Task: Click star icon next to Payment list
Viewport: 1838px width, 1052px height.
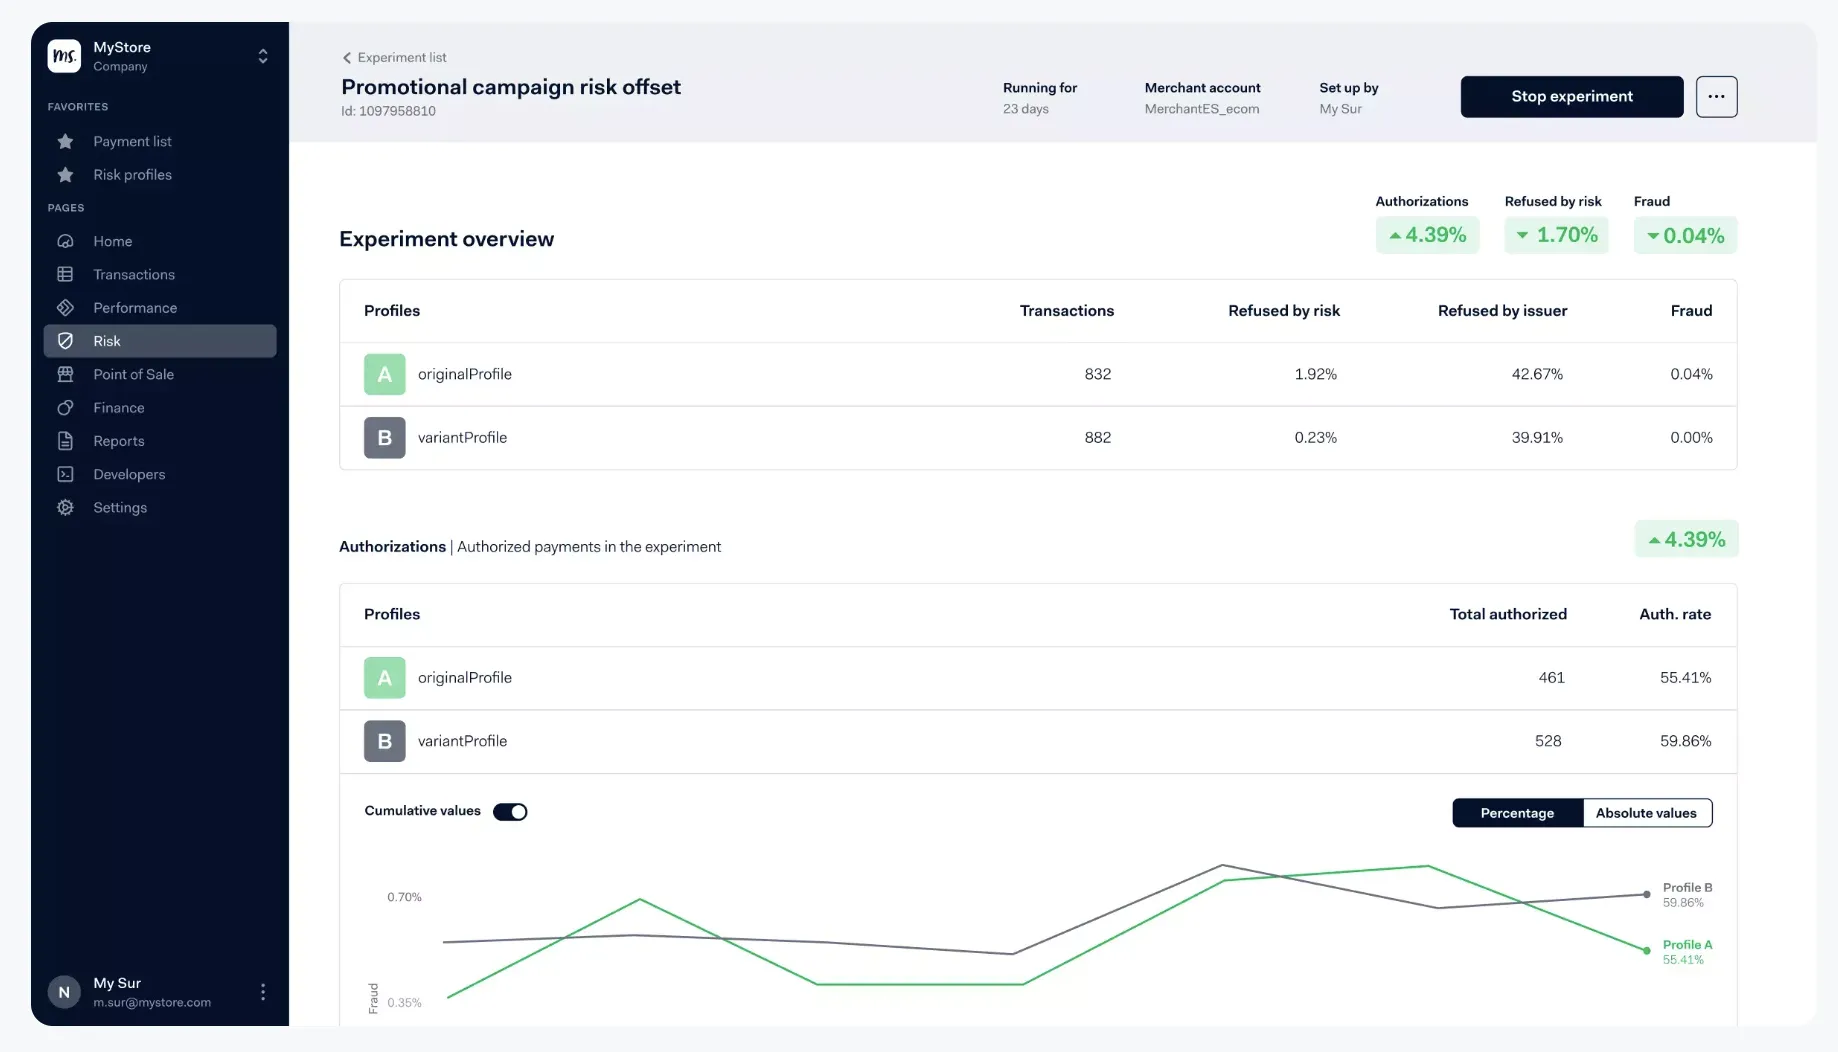Action: [x=66, y=142]
